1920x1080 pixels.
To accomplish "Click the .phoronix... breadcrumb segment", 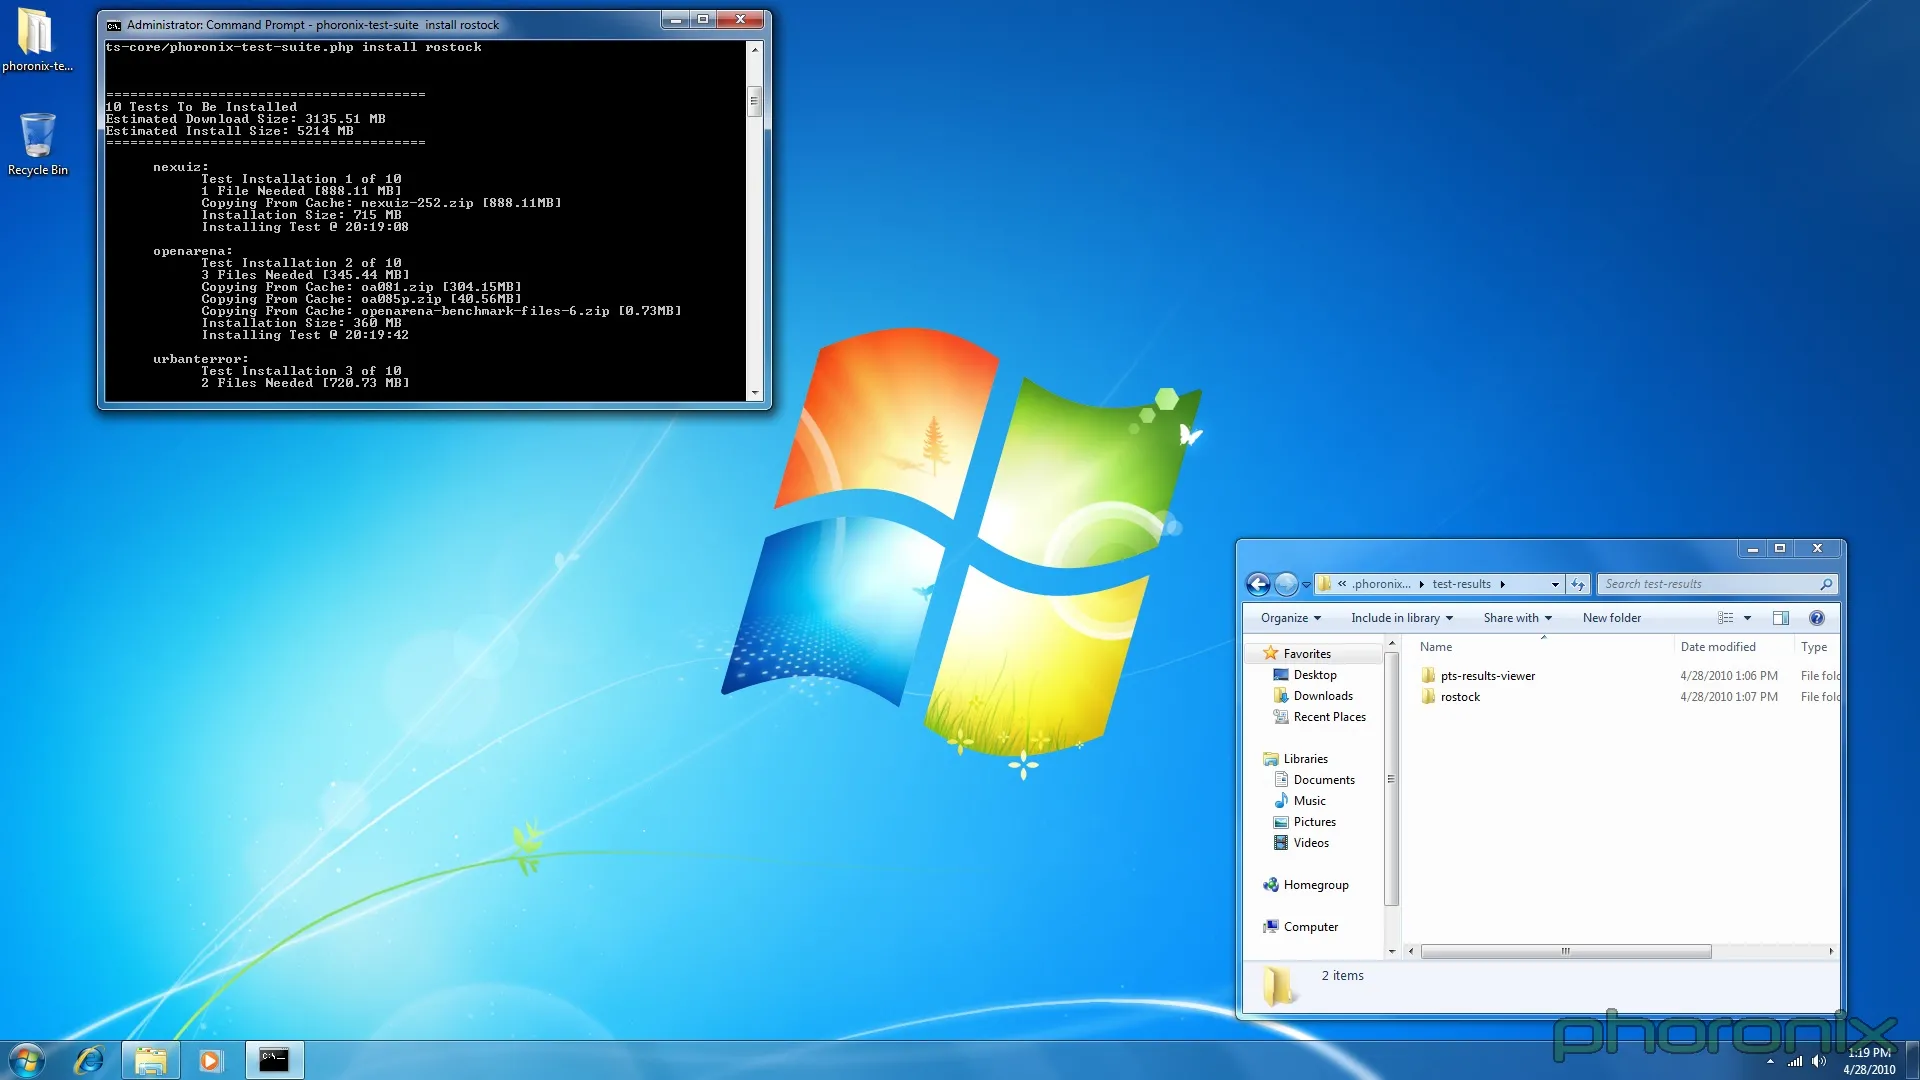I will pos(1382,584).
